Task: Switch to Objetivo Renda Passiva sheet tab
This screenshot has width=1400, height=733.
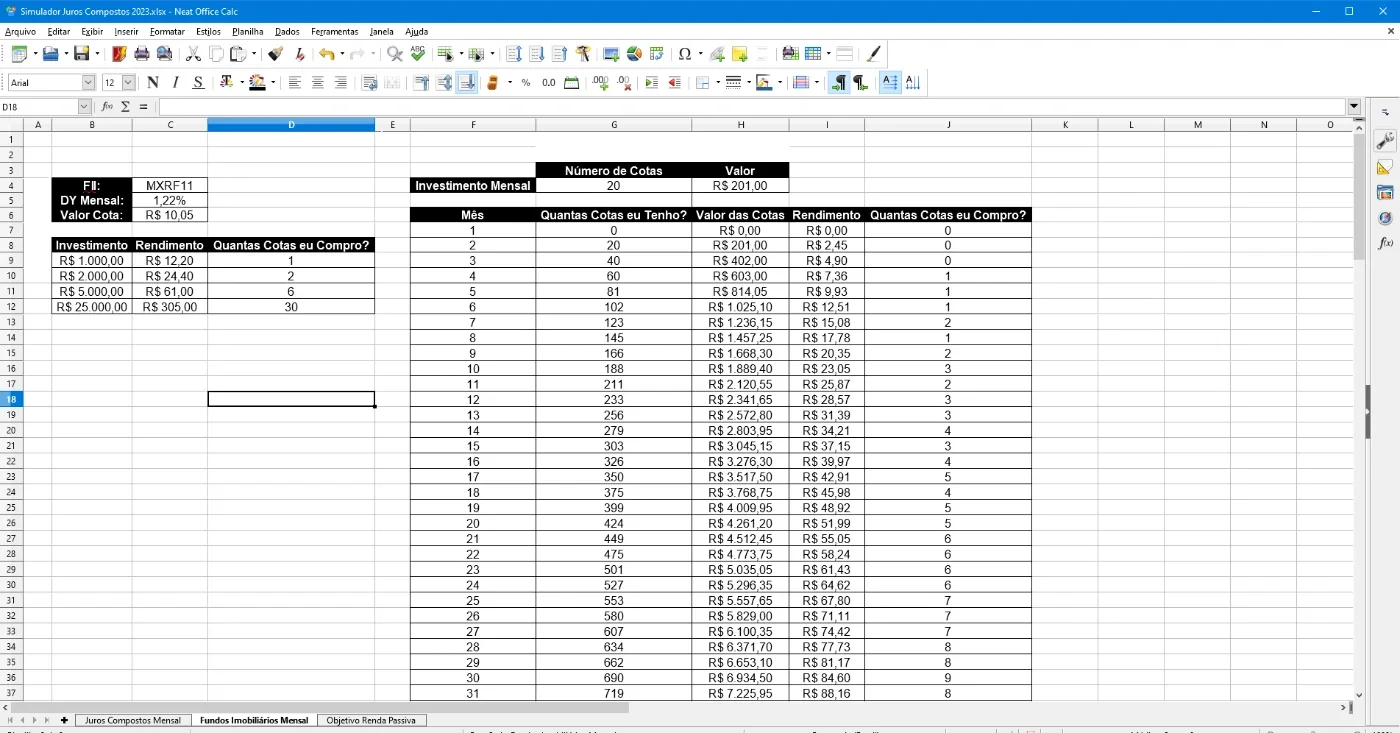Action: (372, 720)
